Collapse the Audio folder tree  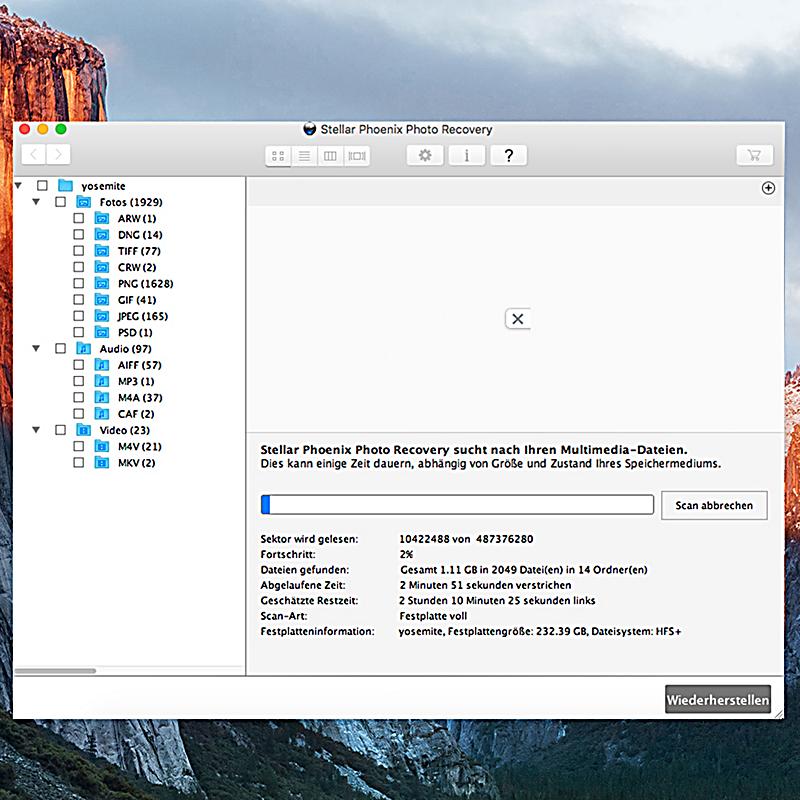[x=36, y=348]
